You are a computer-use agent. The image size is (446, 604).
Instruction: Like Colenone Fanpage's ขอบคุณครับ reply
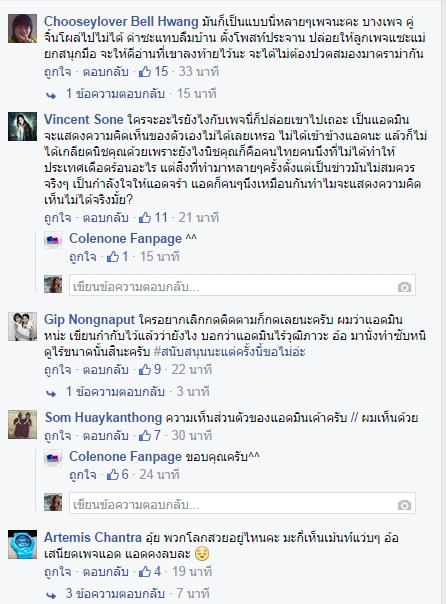click(83, 475)
